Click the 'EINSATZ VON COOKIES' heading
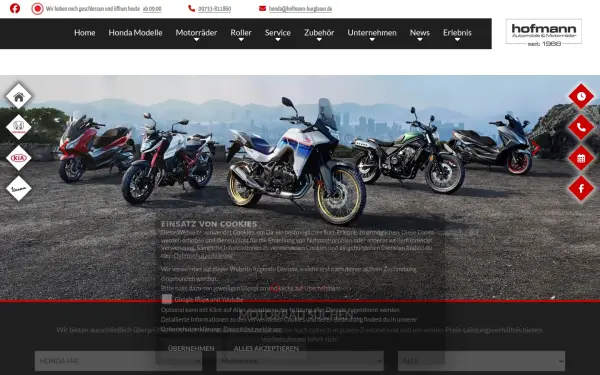 pos(209,224)
